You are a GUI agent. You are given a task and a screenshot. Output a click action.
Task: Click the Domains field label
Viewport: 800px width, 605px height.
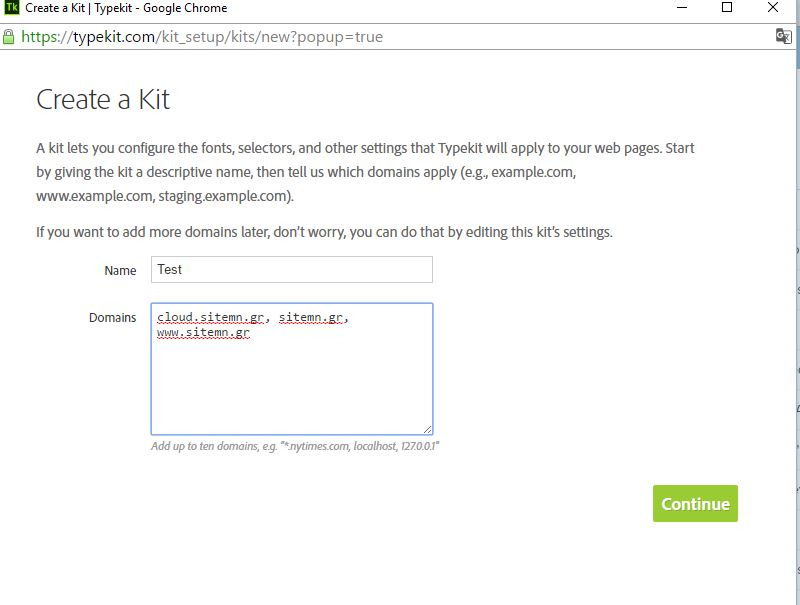113,317
